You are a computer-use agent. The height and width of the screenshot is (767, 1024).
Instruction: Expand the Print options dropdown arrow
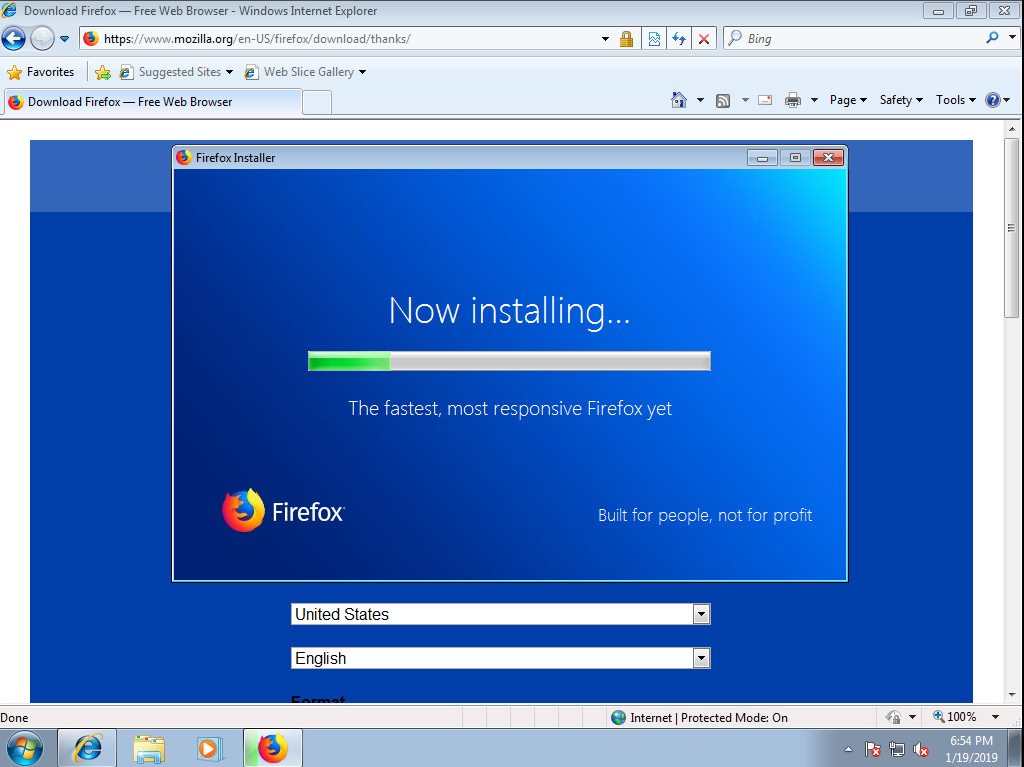(x=814, y=100)
